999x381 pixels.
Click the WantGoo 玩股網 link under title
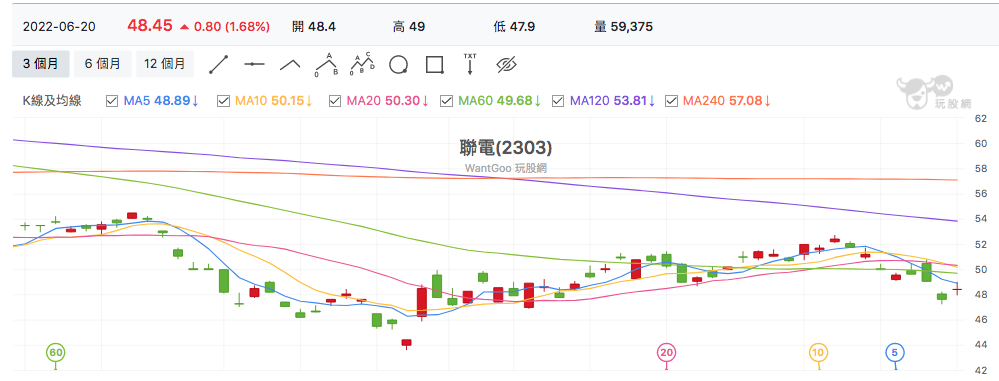coord(506,168)
